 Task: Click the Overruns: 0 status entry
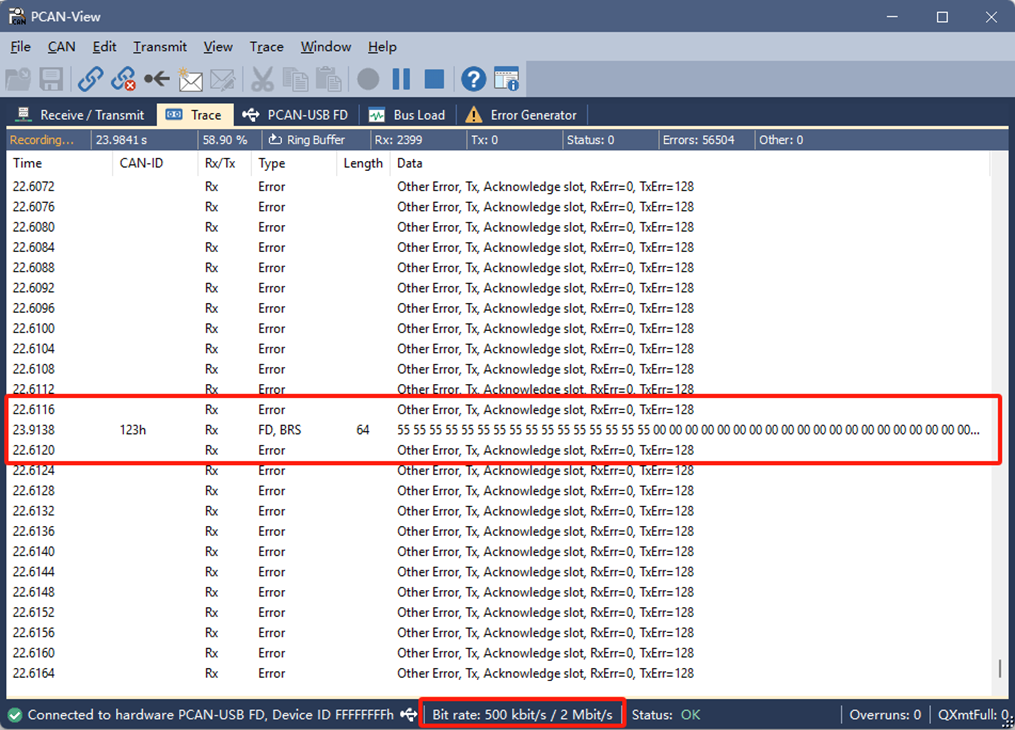(885, 714)
